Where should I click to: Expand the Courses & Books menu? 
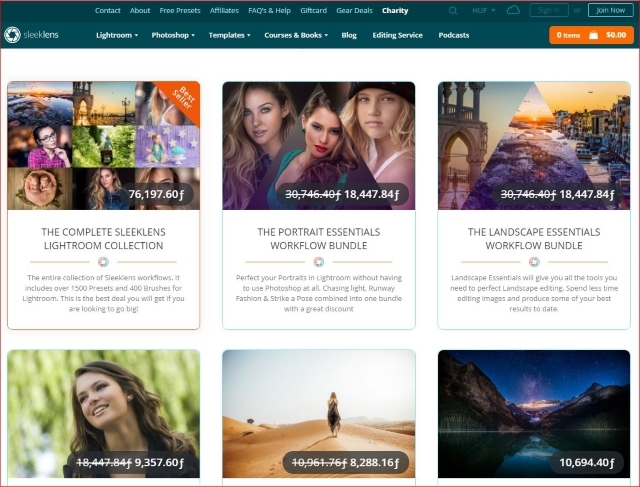[296, 35]
